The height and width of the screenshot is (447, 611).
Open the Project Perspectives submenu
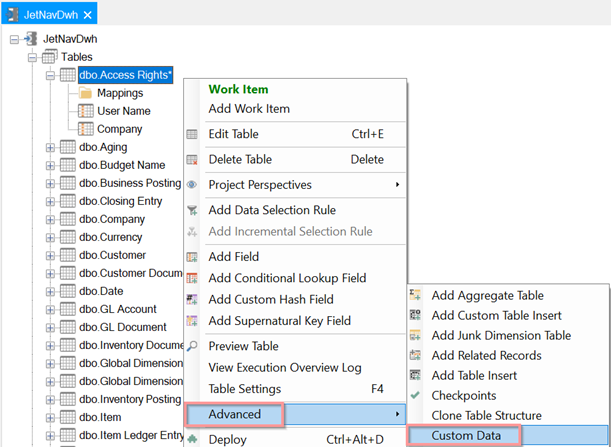coord(300,185)
